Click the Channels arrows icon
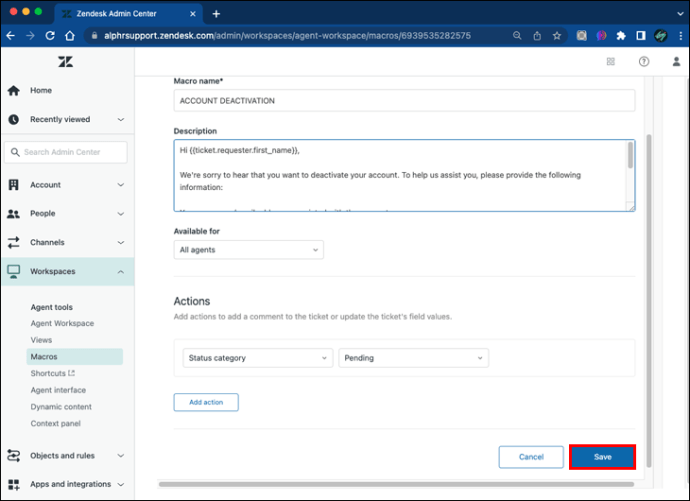Screen dimensions: 690x501 [14, 242]
